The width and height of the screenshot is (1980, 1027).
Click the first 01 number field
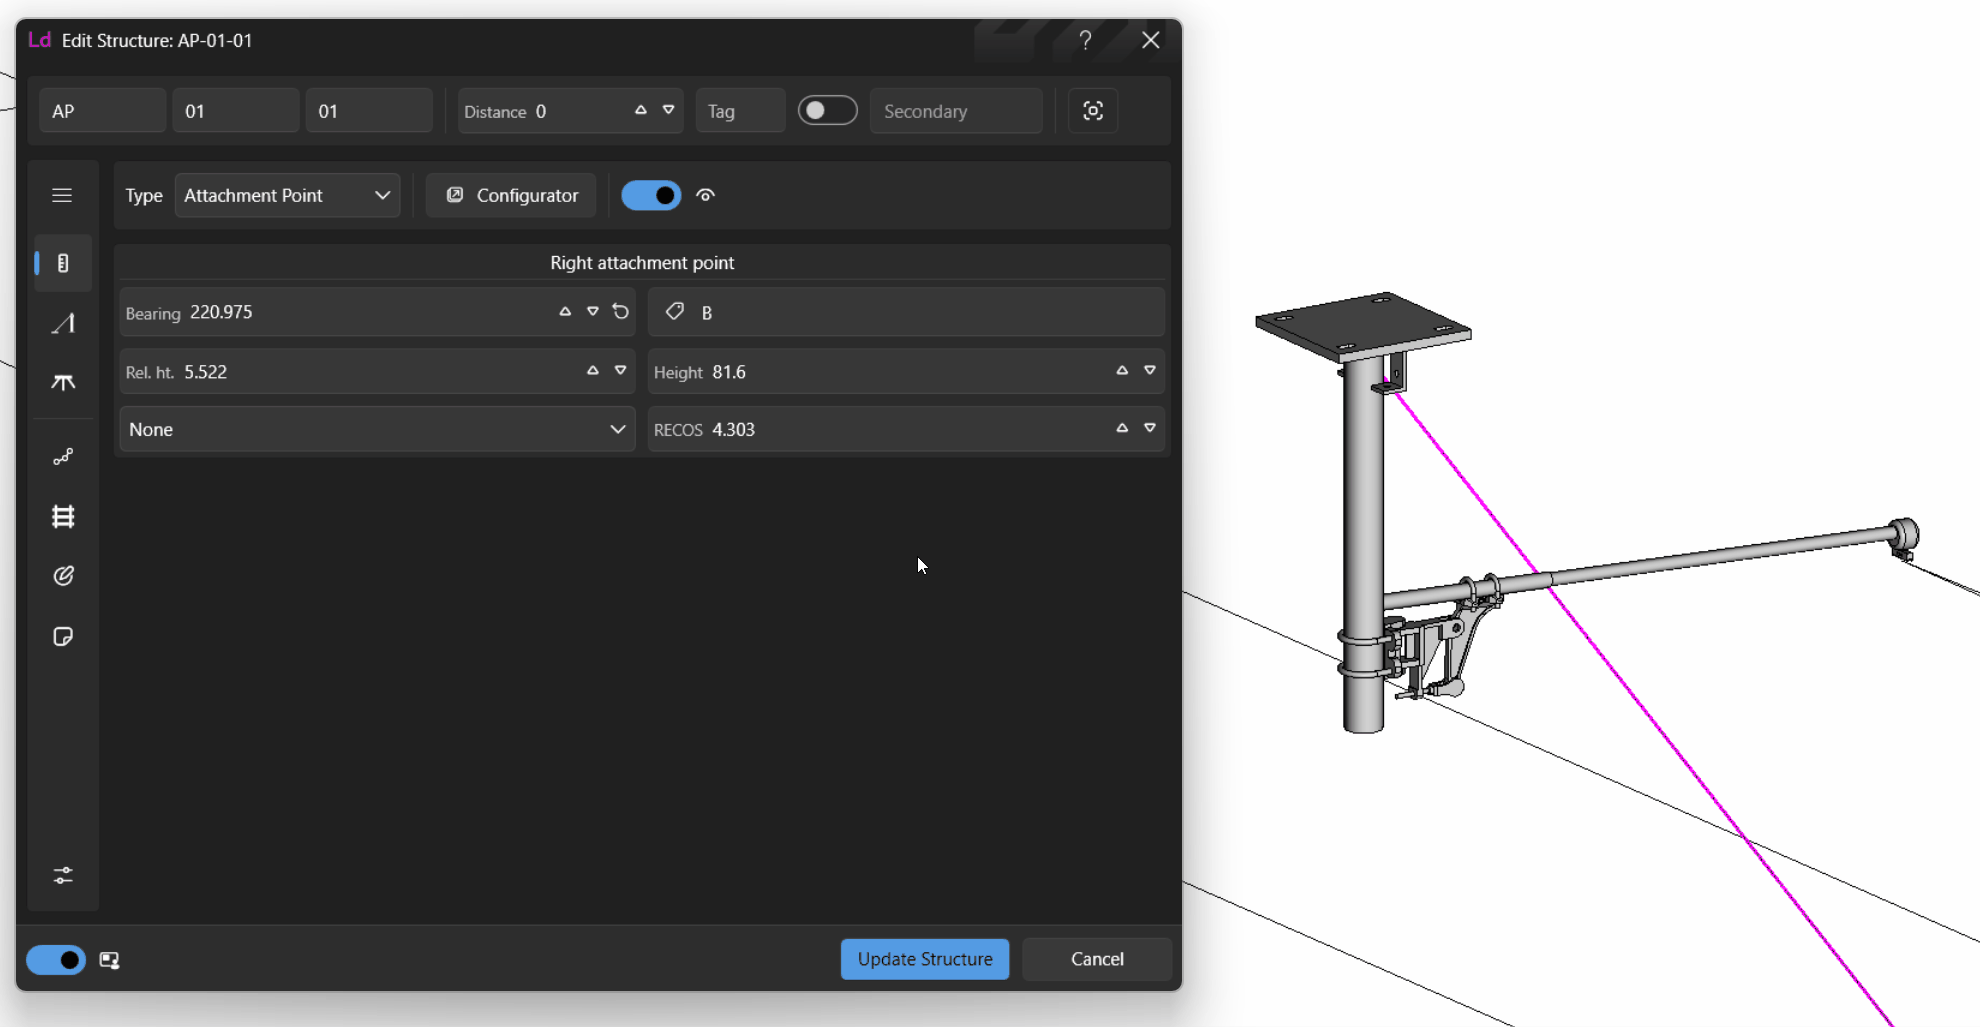tap(236, 111)
